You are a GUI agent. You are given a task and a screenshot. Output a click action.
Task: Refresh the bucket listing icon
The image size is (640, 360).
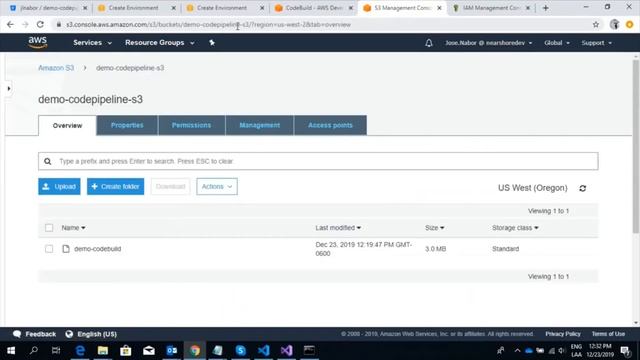(582, 188)
